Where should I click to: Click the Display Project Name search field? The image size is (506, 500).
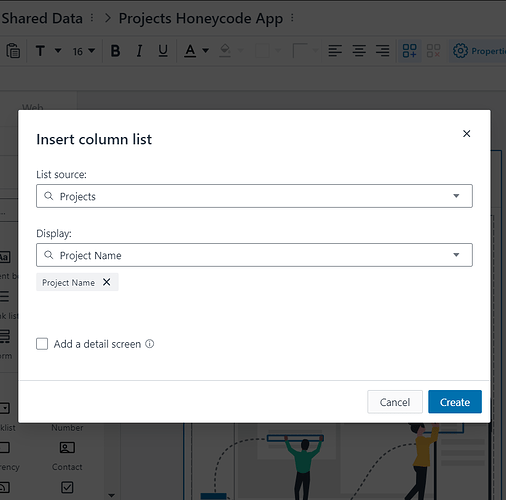(x=254, y=255)
